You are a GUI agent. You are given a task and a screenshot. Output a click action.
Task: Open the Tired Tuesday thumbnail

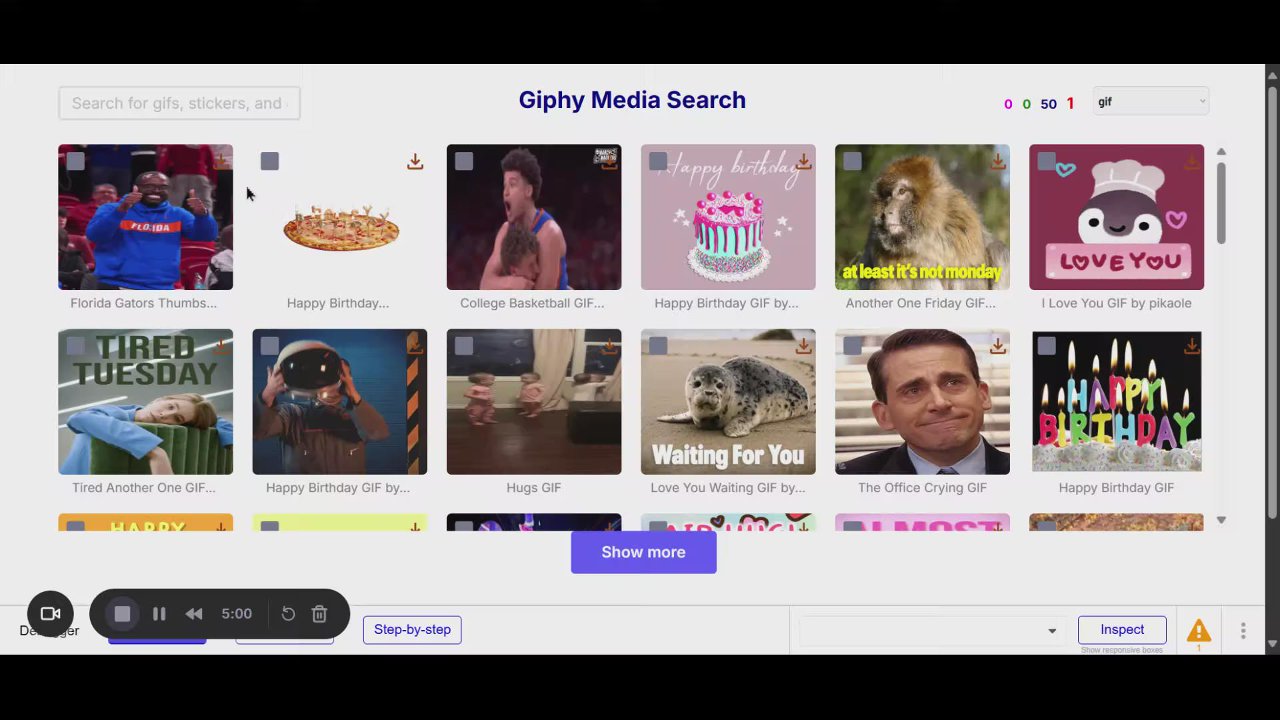145,402
